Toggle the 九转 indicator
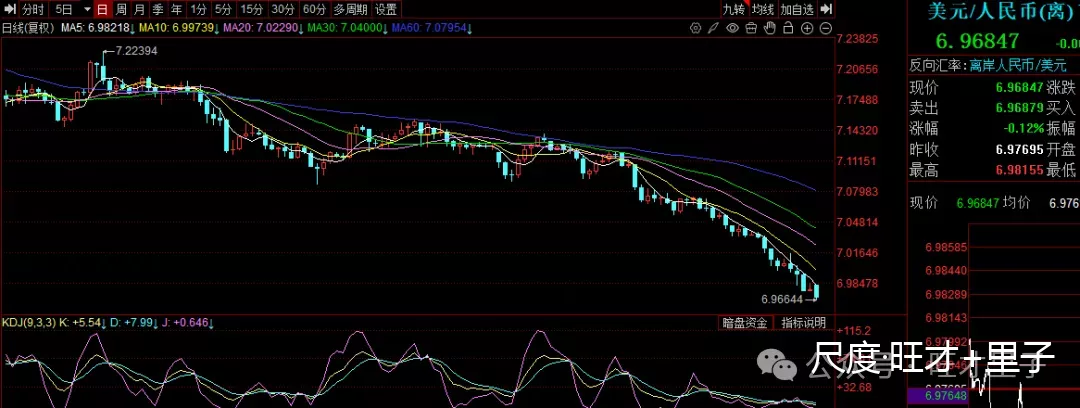 (x=733, y=9)
